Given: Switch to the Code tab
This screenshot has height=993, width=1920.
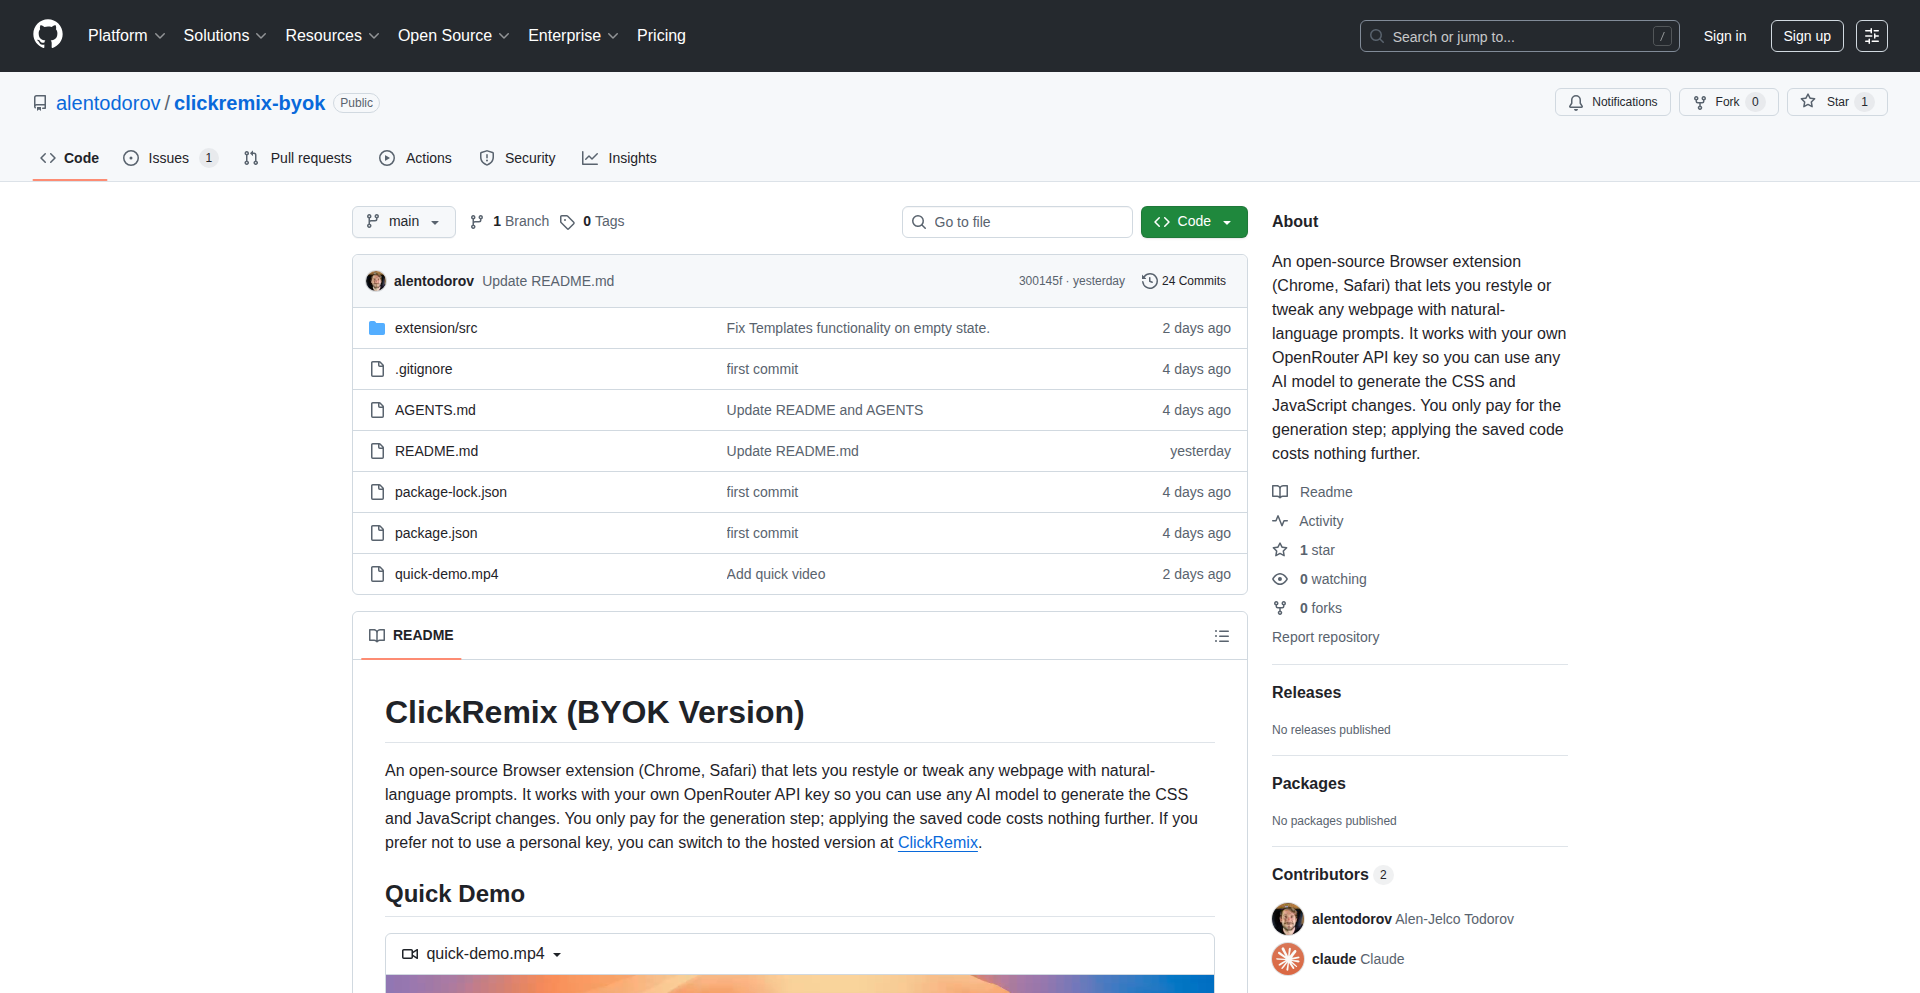Looking at the screenshot, I should 70,158.
